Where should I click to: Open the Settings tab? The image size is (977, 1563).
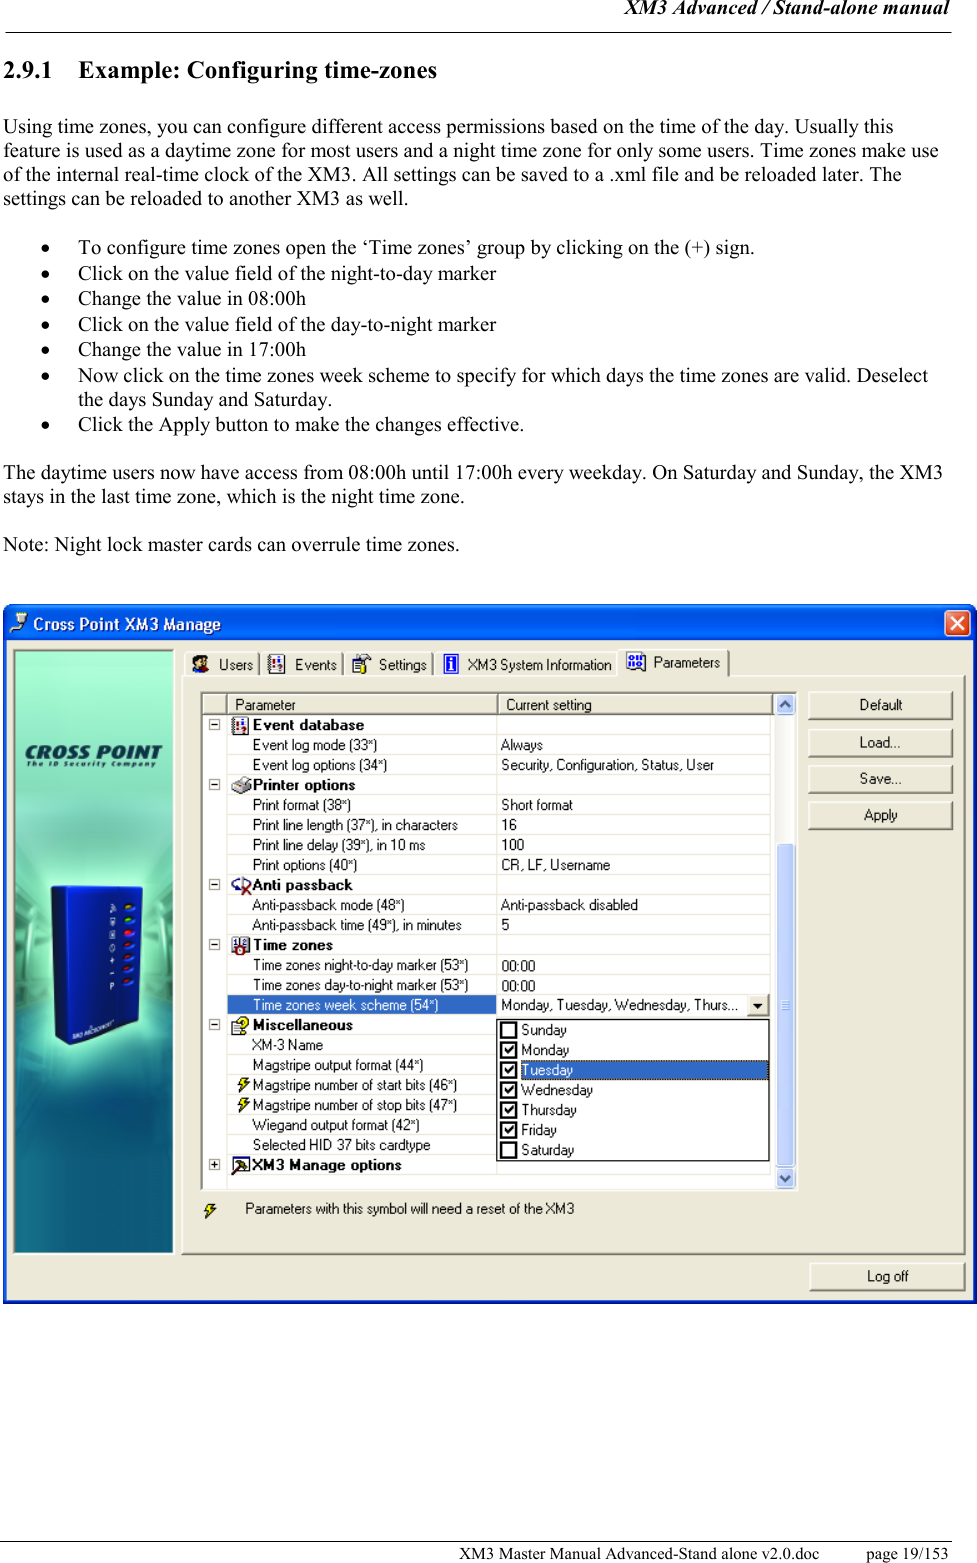click(x=390, y=664)
